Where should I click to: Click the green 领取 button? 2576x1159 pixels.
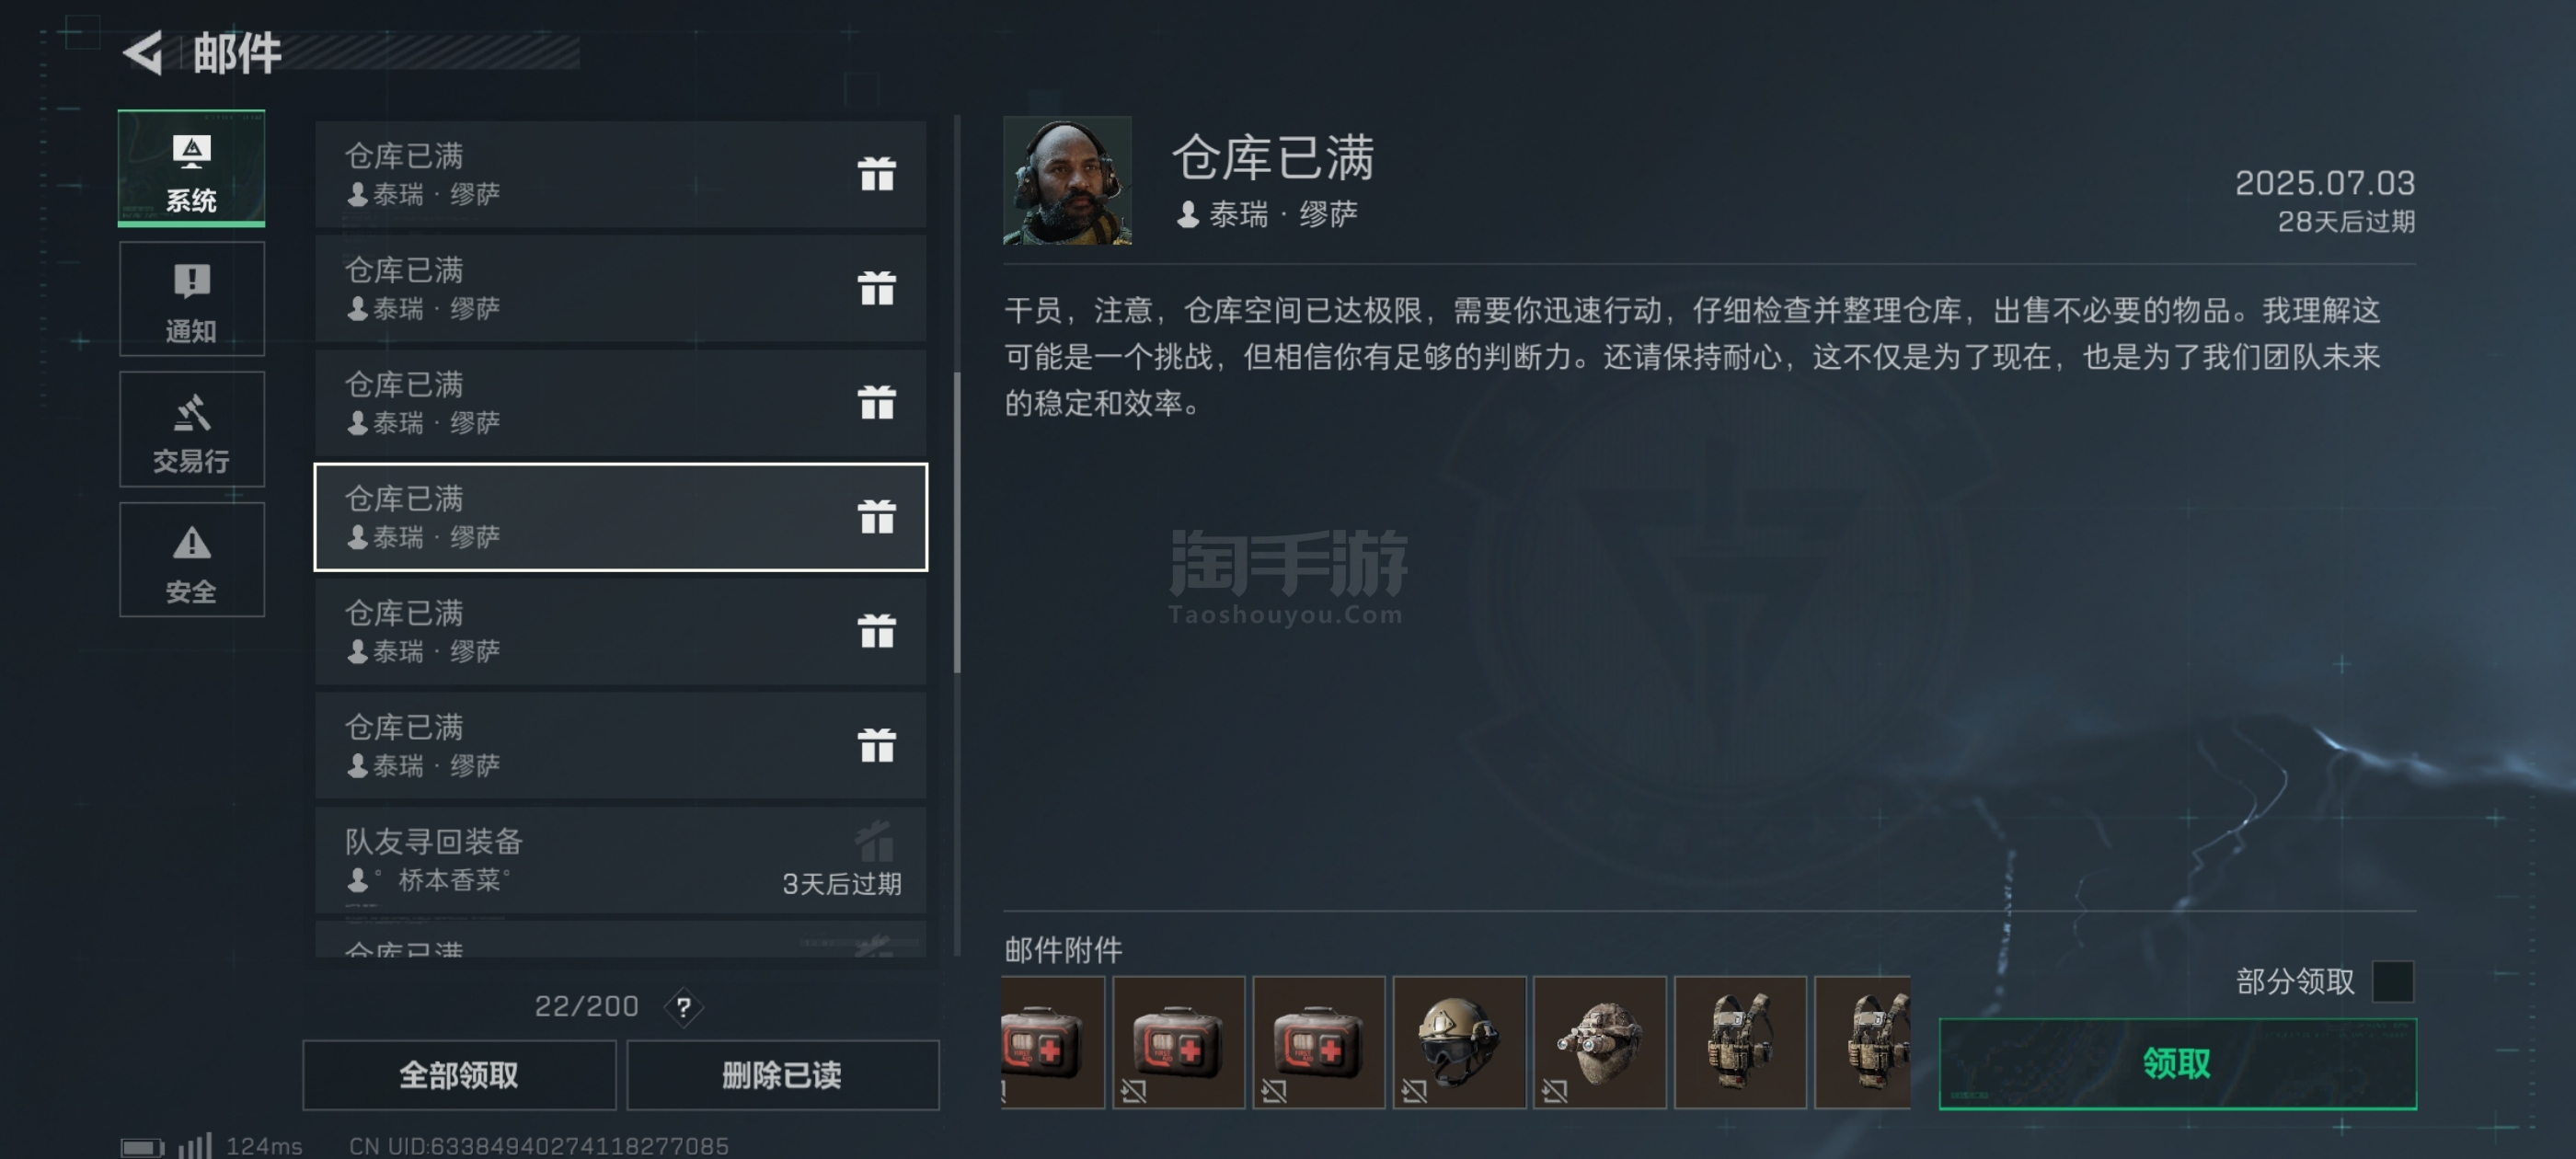[x=2177, y=1063]
